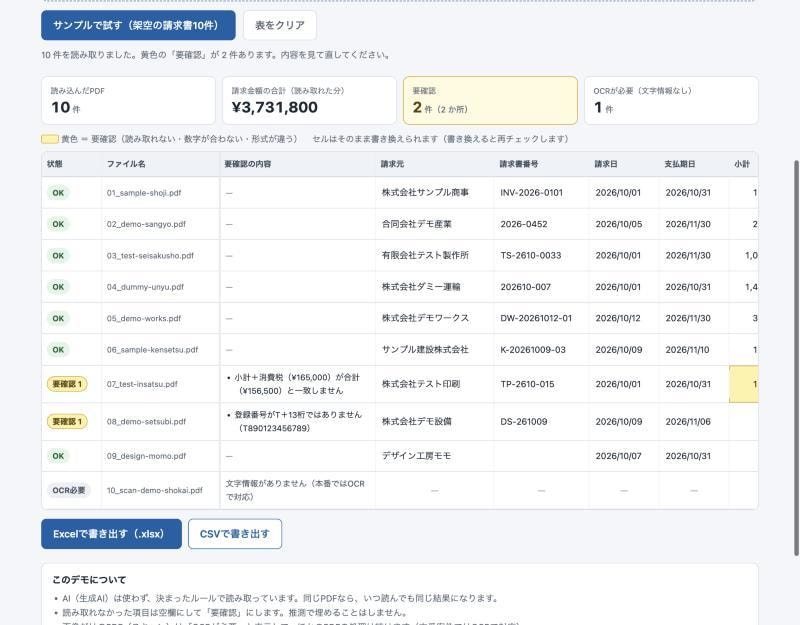Click the yellow 要確認 legend swatch
The width and height of the screenshot is (800, 625).
50,139
